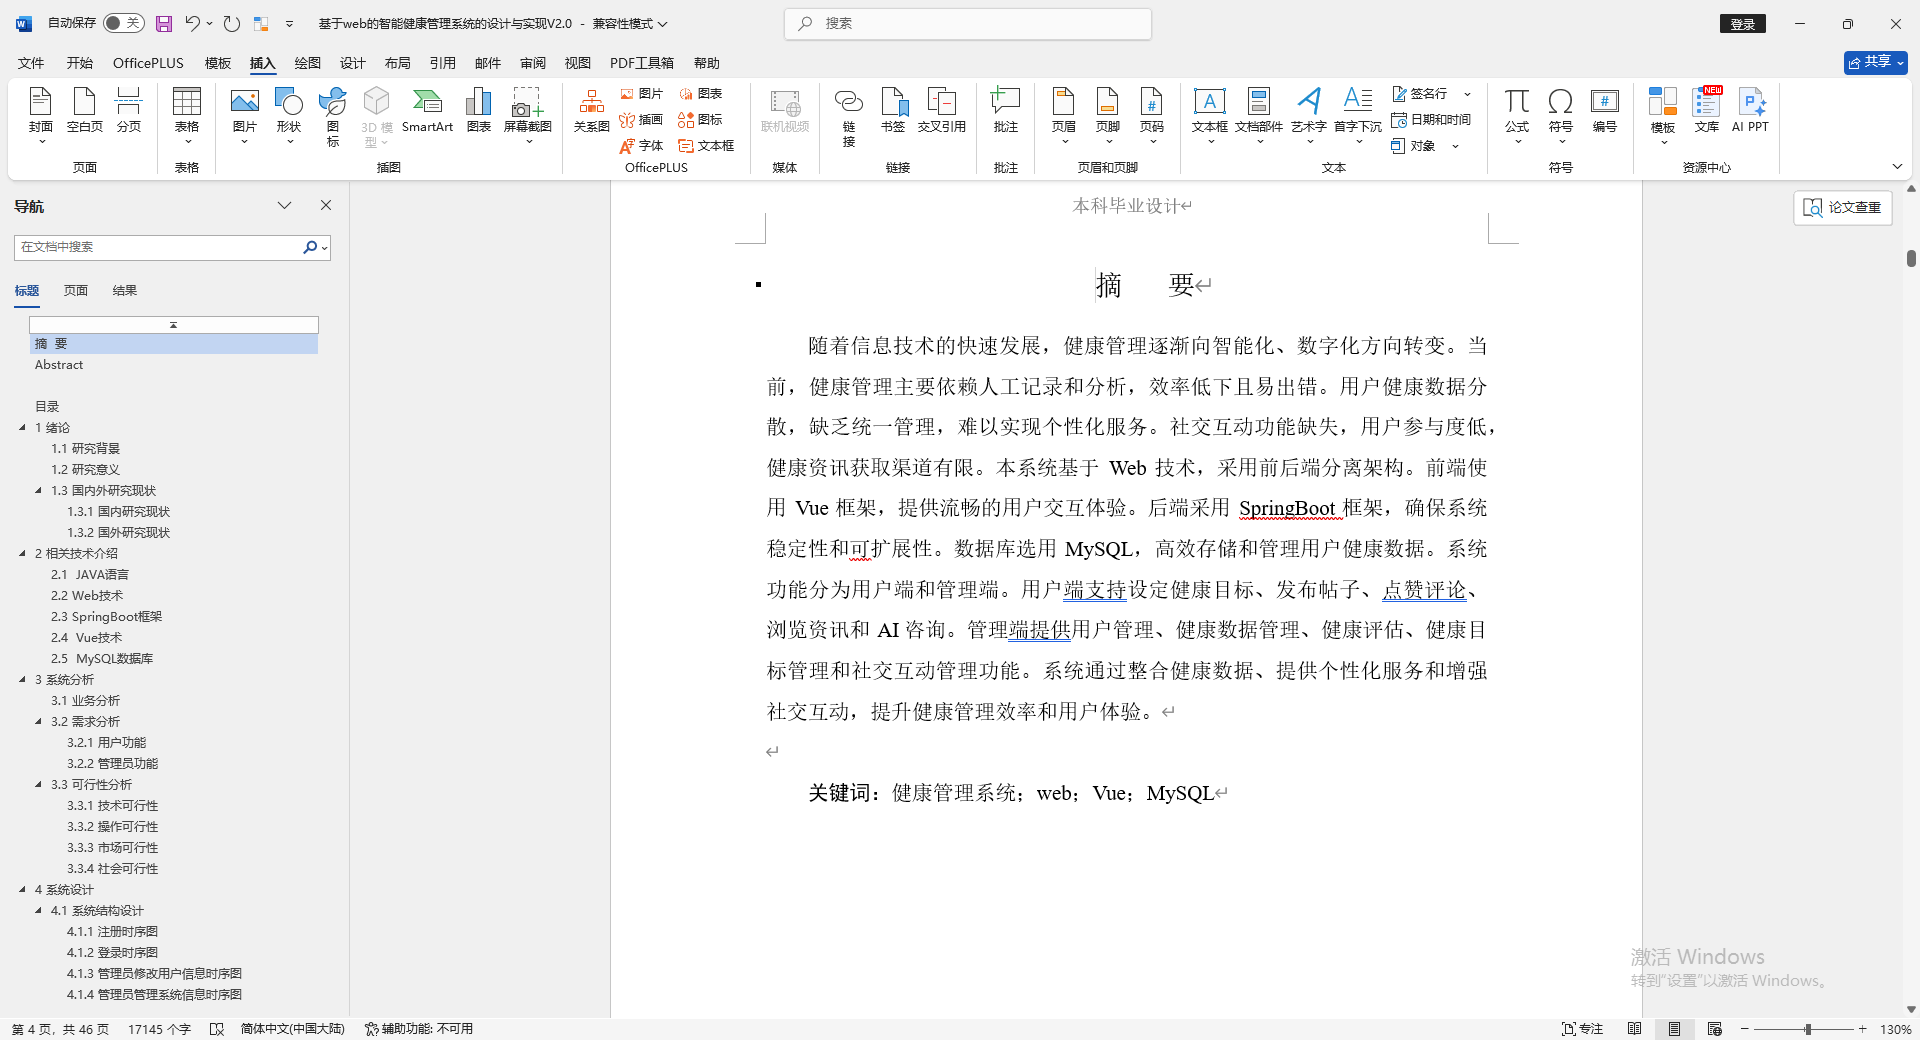
Task: Open the Symbol (符号) menu
Action: tap(1561, 115)
